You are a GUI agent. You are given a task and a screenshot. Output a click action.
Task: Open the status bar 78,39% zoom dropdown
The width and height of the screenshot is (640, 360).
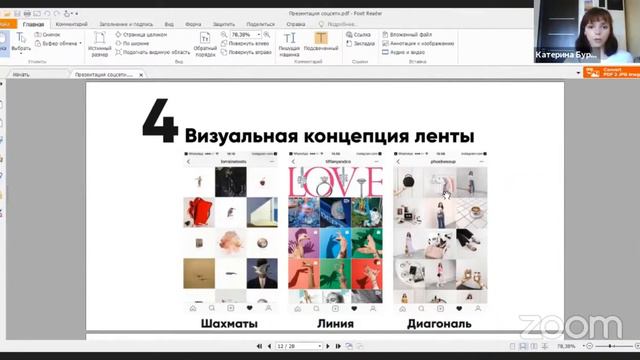(x=584, y=346)
